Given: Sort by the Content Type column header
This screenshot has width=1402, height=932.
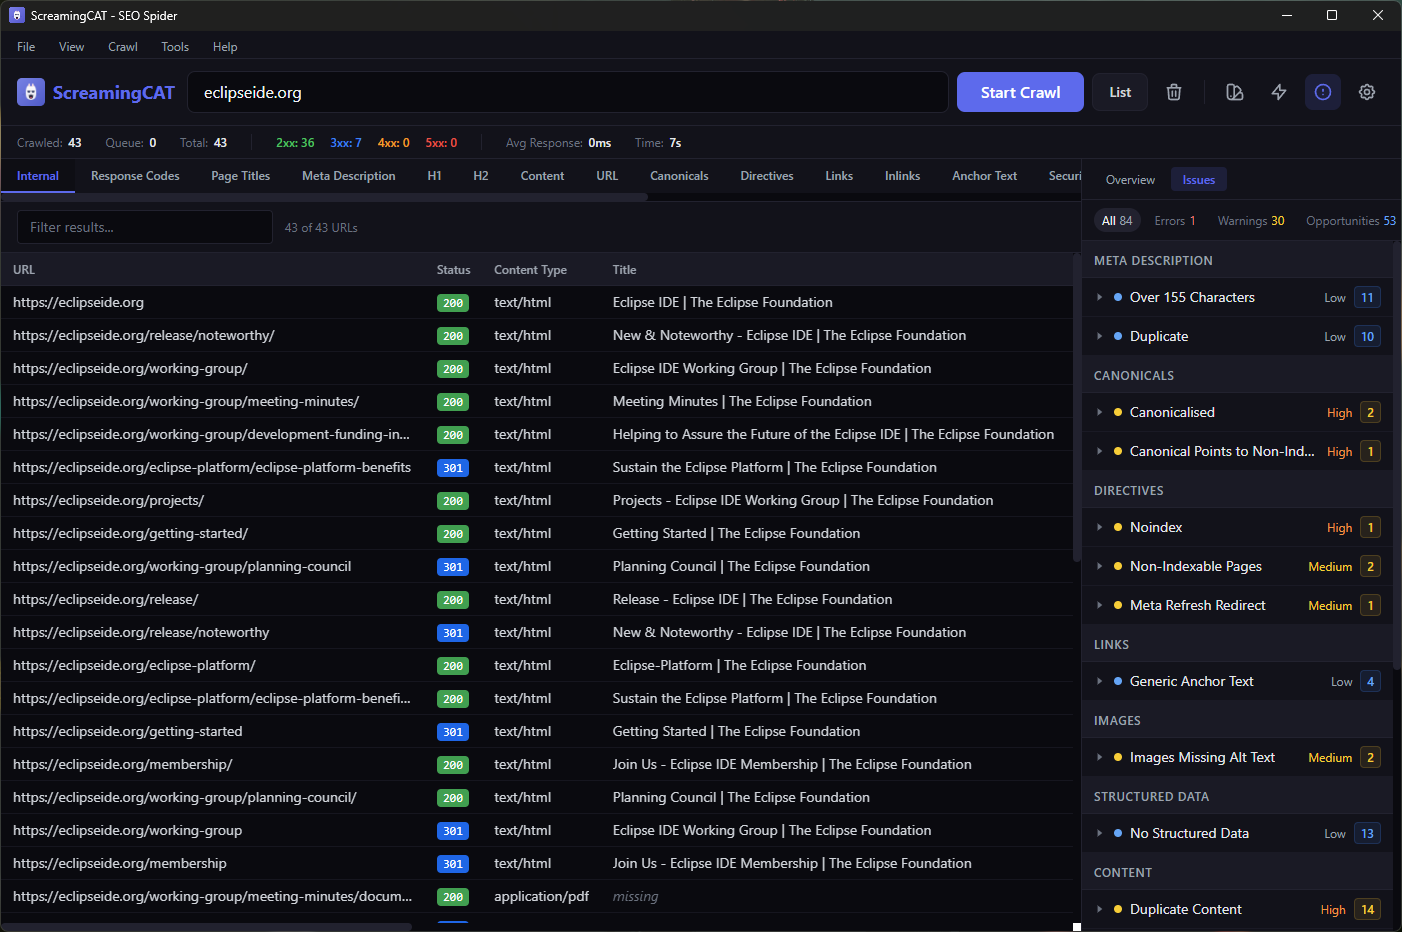Looking at the screenshot, I should coord(530,270).
